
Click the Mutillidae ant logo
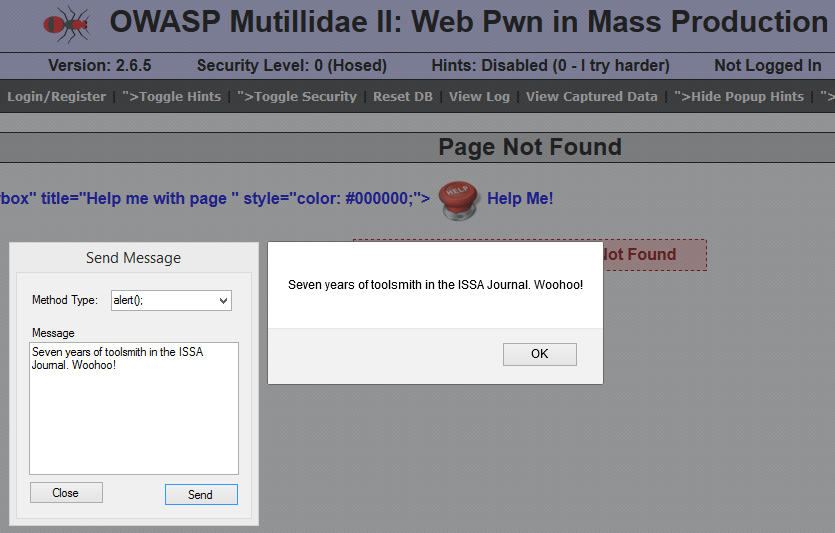coord(66,24)
